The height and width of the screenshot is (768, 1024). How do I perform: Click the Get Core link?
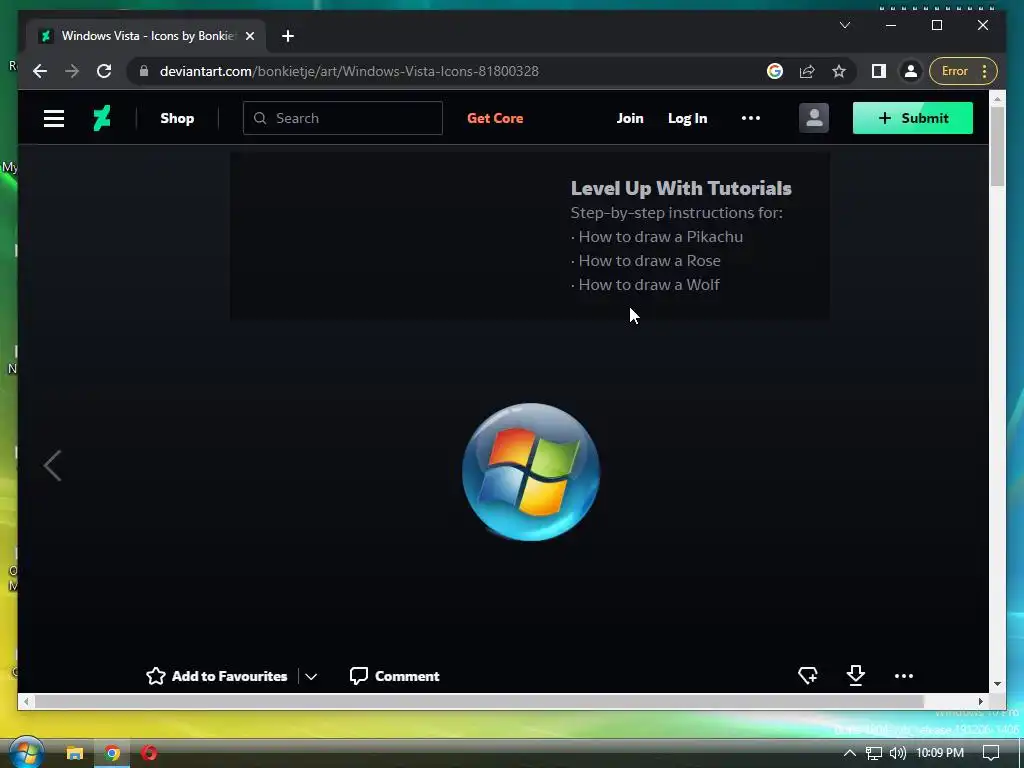pos(495,118)
